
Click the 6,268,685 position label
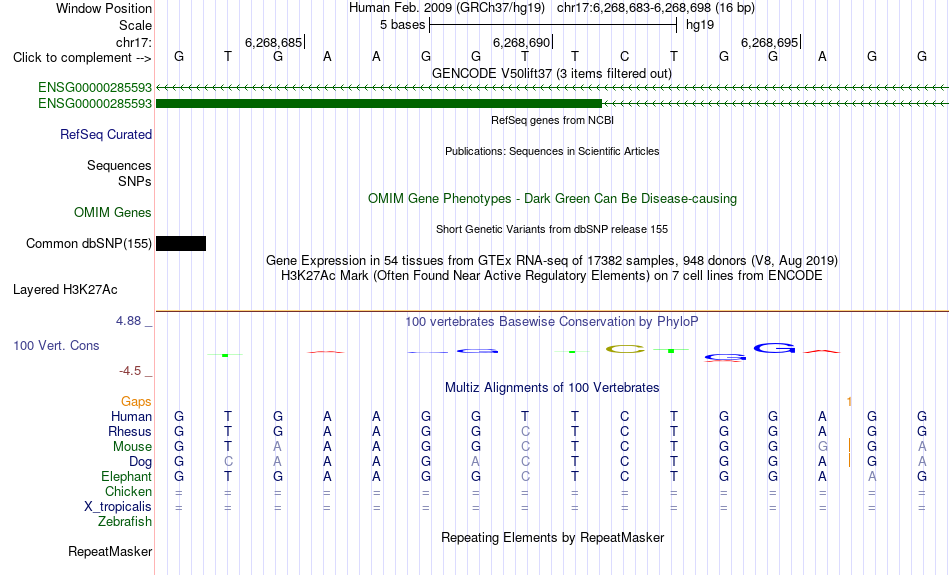(x=273, y=42)
